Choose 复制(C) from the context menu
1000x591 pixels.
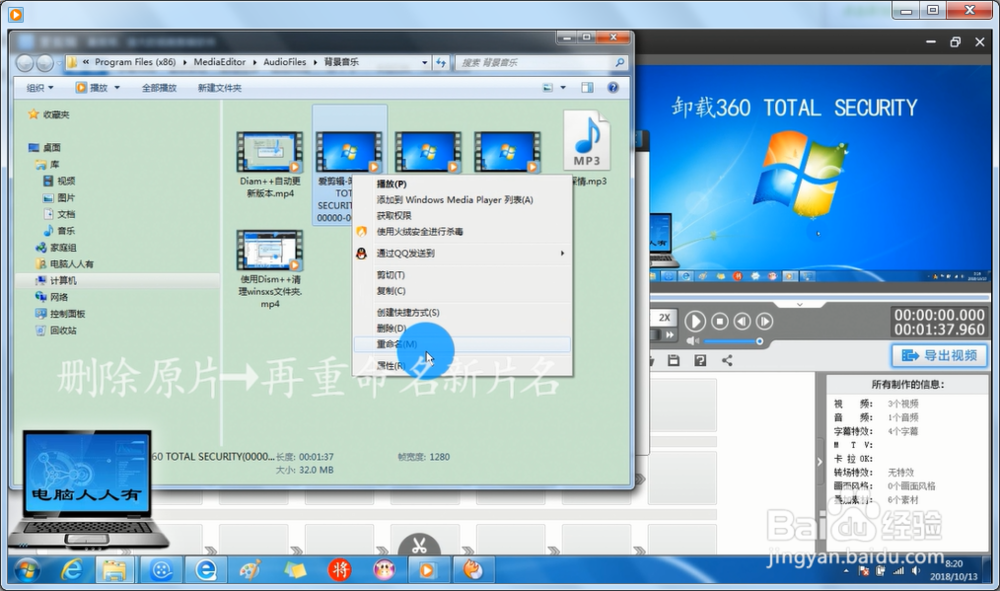(462, 291)
